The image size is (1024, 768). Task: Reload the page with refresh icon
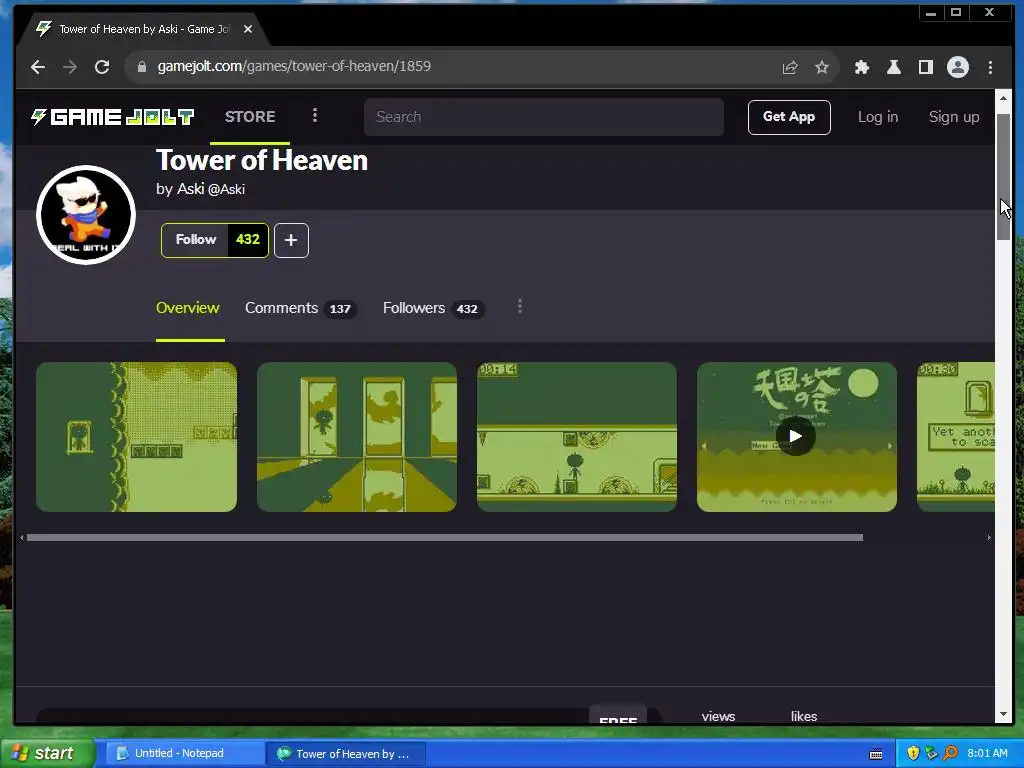(x=102, y=67)
